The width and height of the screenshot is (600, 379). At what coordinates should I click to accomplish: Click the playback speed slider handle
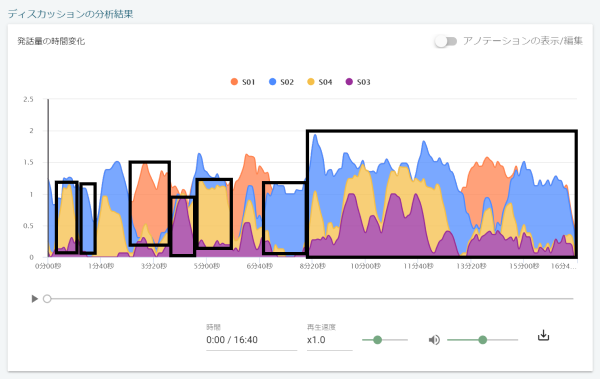377,340
